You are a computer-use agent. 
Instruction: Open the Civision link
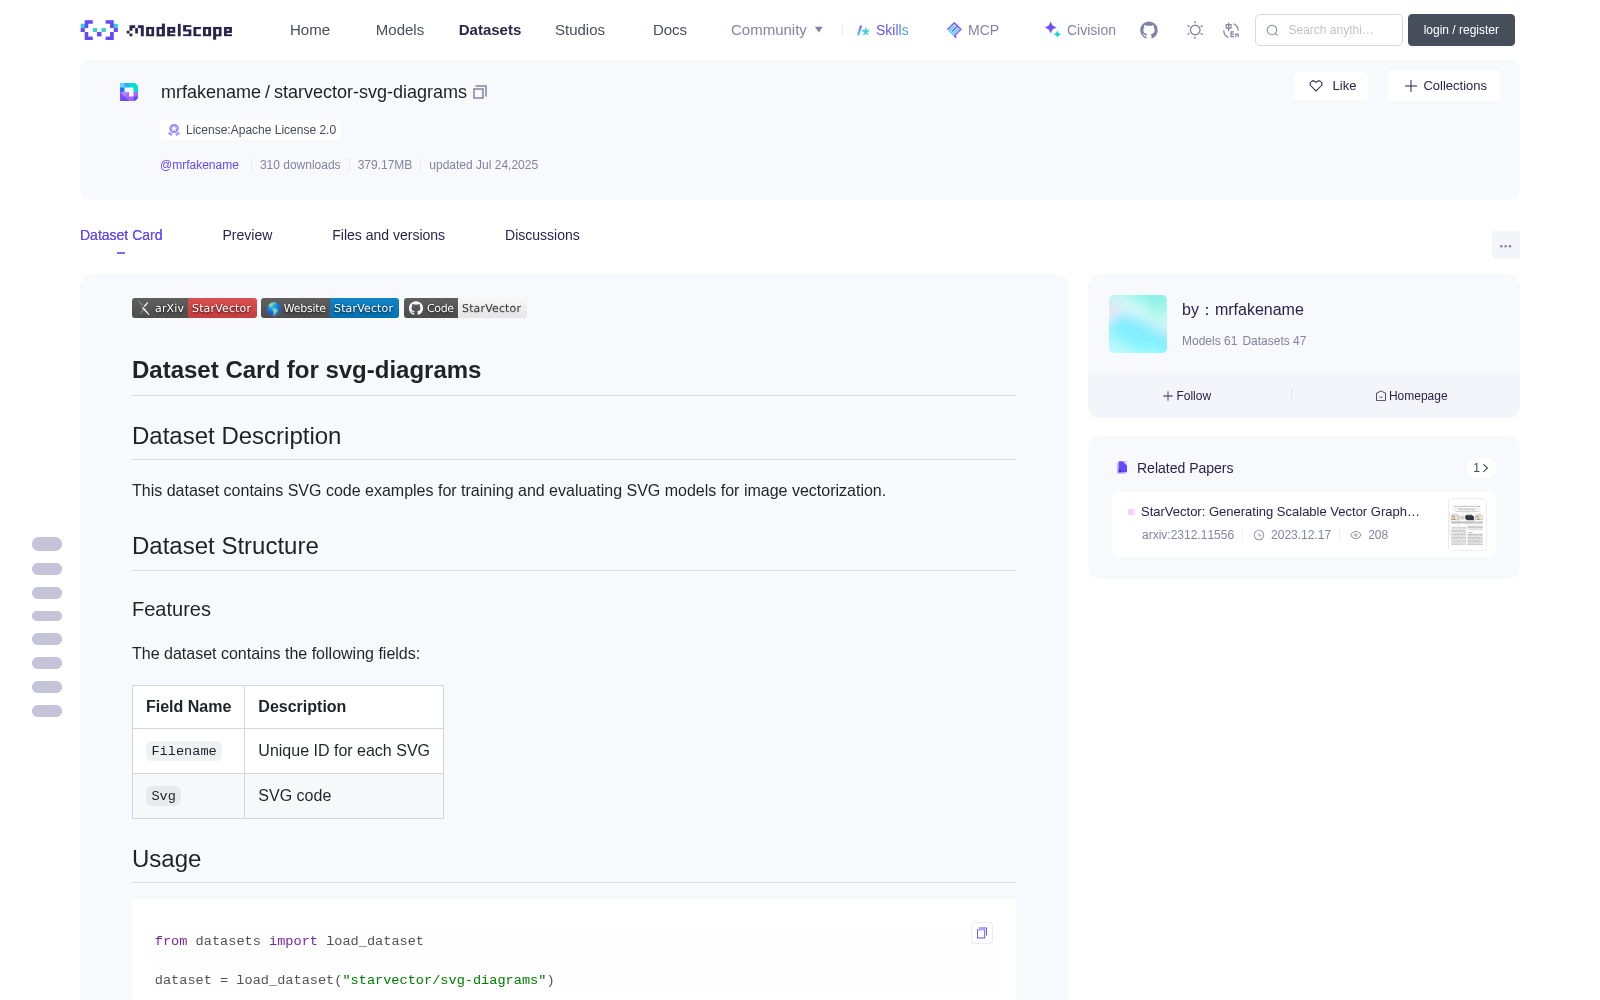click(x=1080, y=30)
